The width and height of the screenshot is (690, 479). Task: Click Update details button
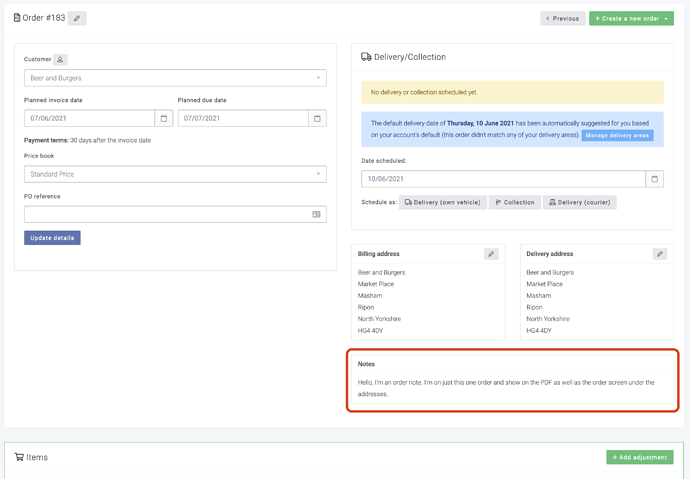[x=52, y=238]
